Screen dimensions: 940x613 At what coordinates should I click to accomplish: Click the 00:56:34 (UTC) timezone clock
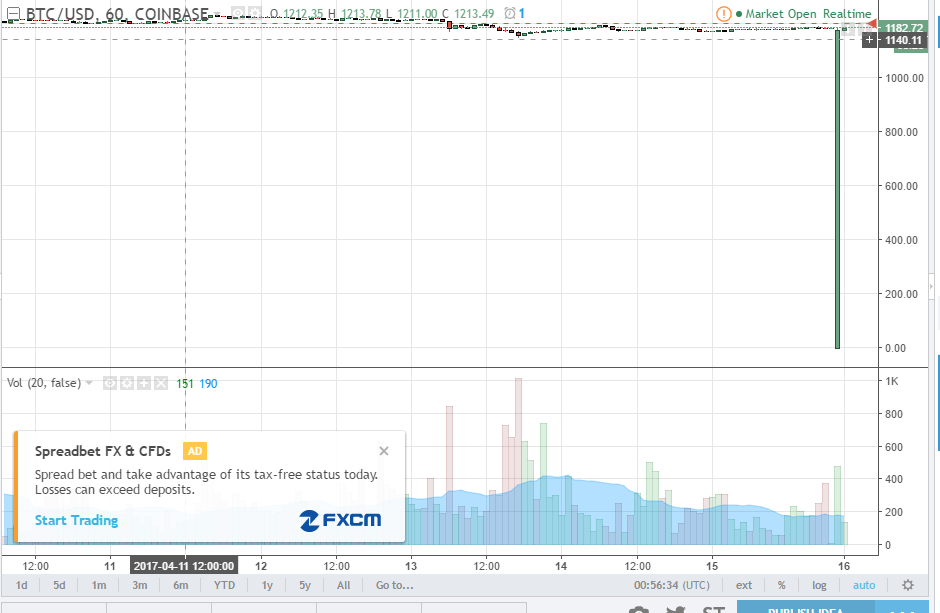[671, 585]
